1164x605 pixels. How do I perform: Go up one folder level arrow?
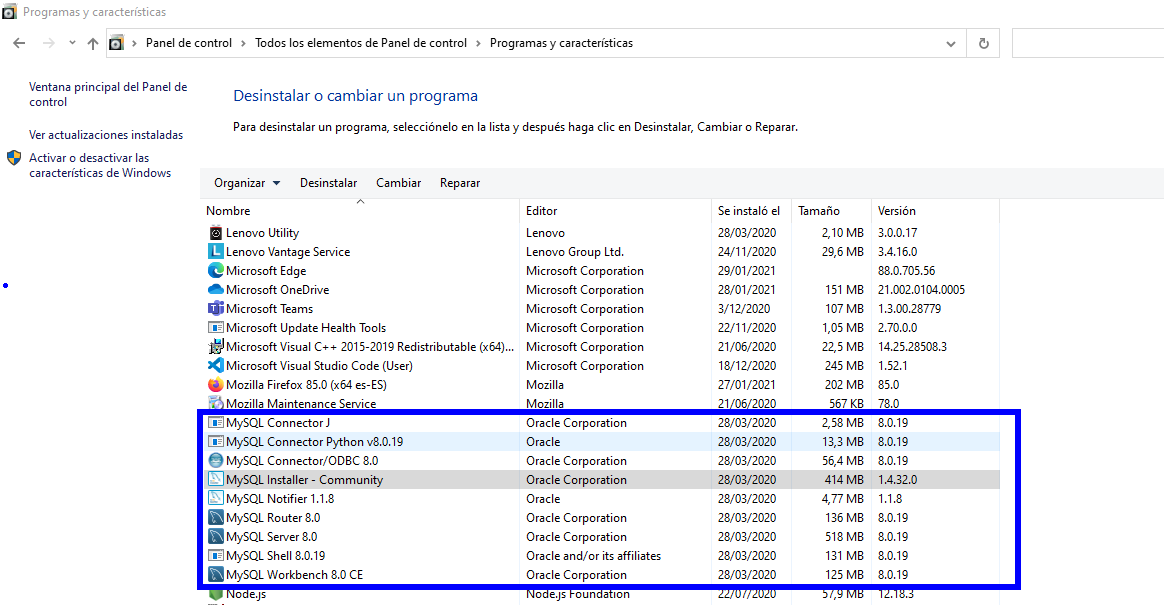pos(93,43)
